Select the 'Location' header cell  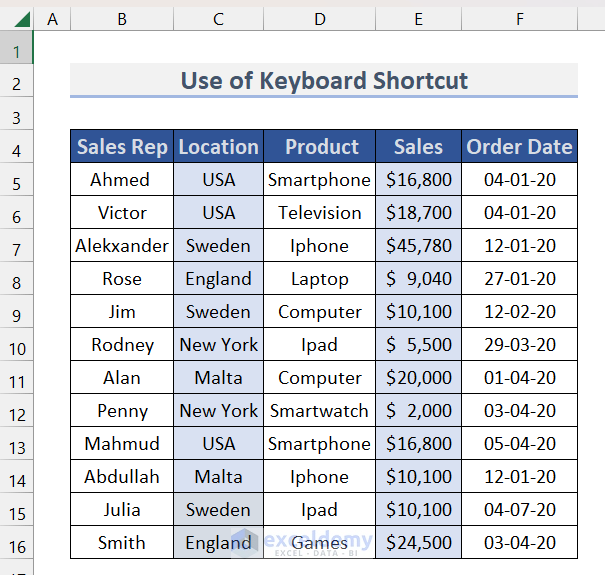[218, 147]
